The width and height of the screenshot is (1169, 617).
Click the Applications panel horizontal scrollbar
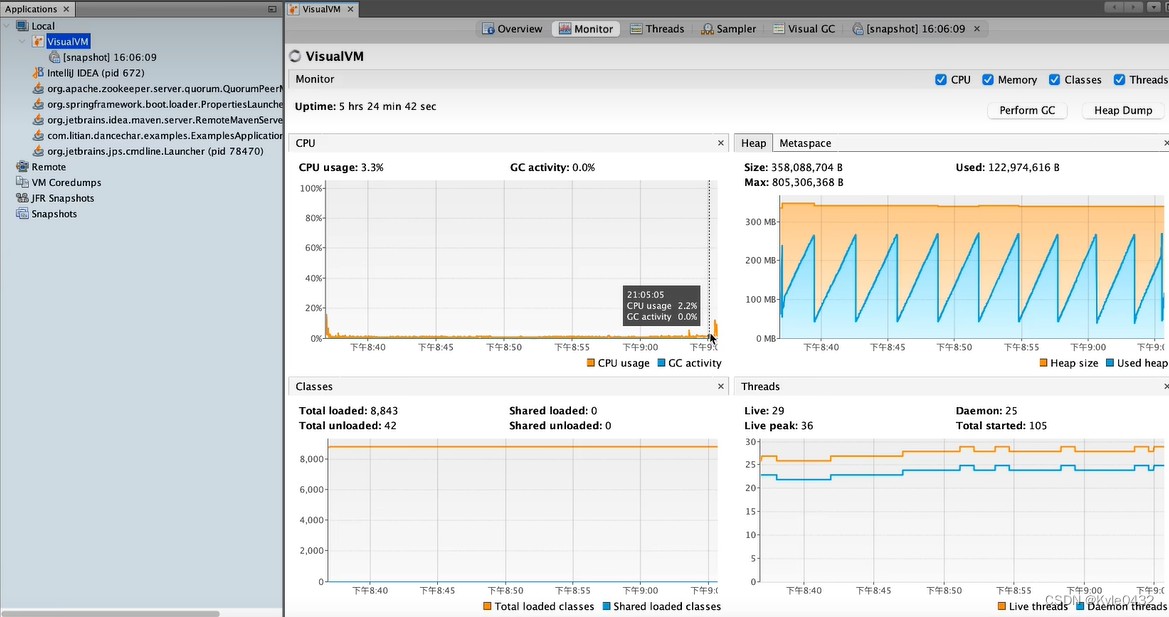coord(110,614)
